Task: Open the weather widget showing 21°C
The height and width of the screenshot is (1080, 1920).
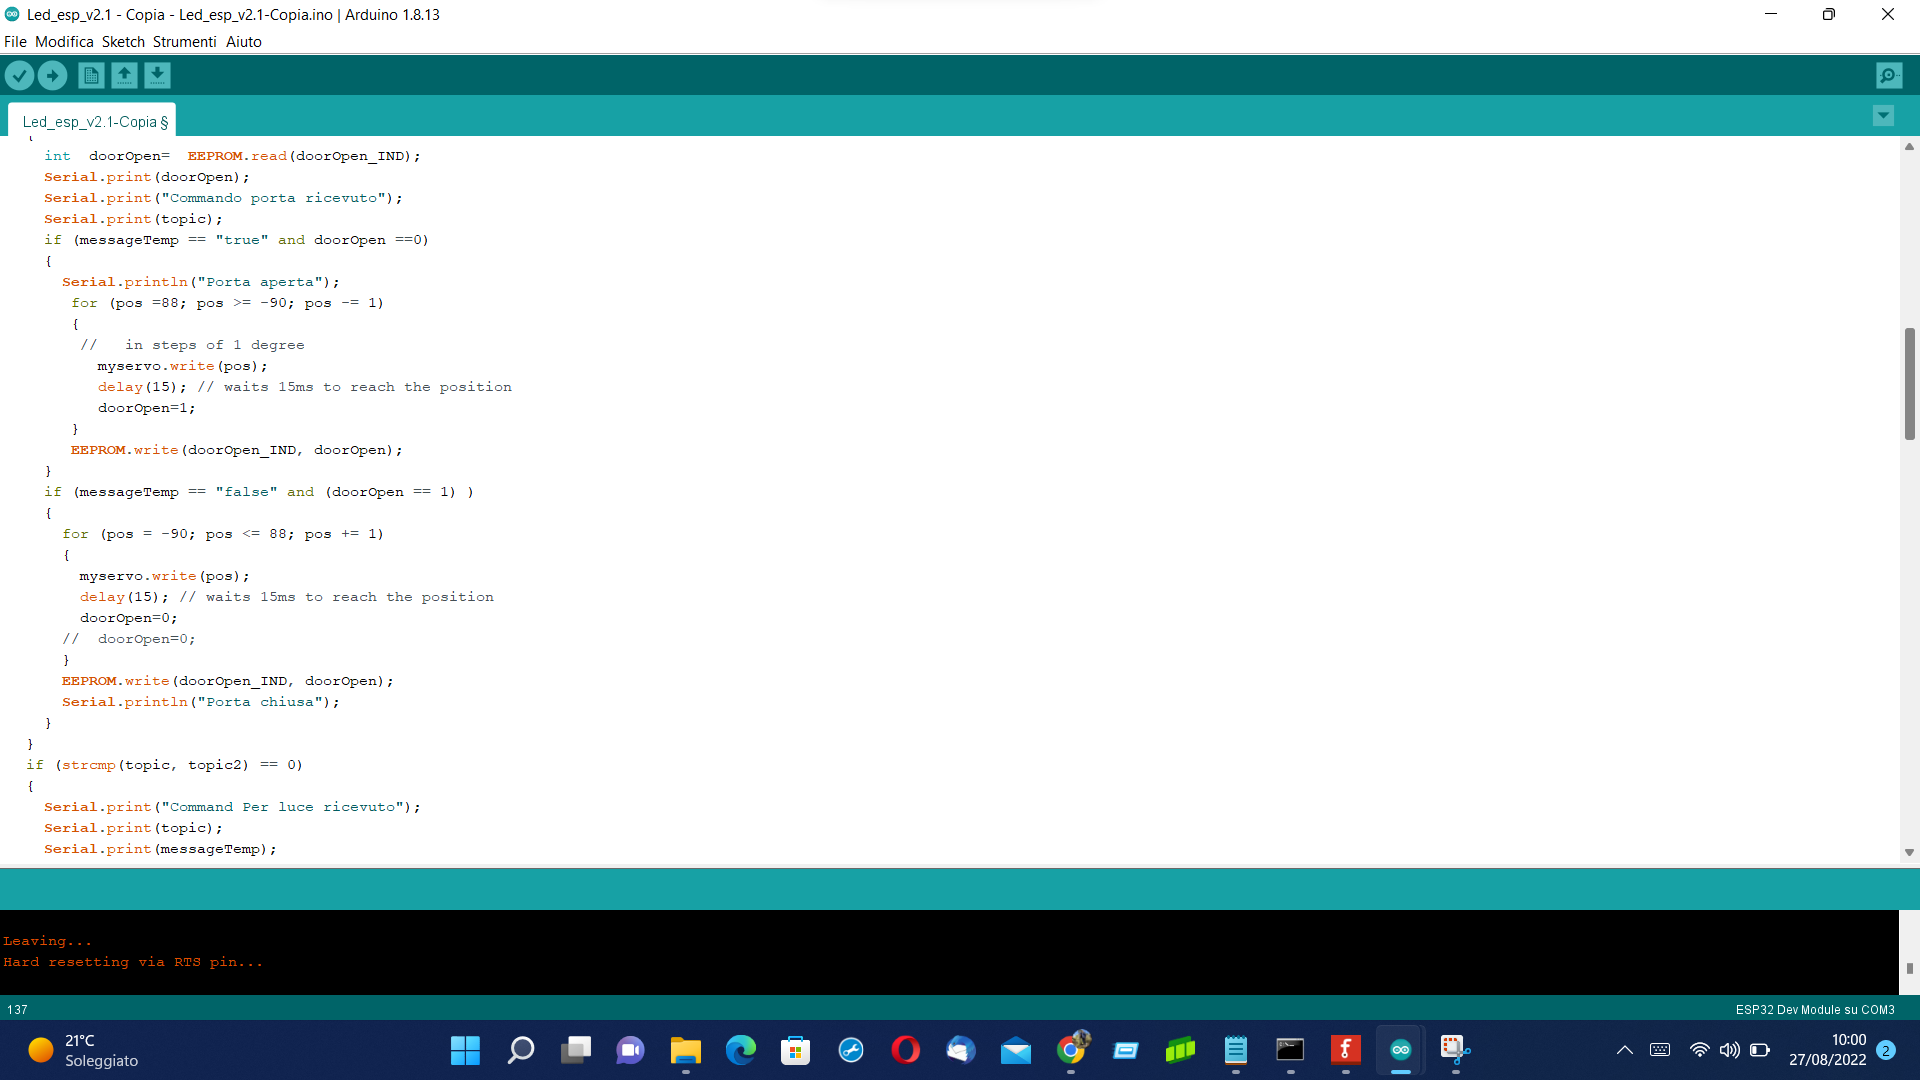Action: [x=84, y=1050]
